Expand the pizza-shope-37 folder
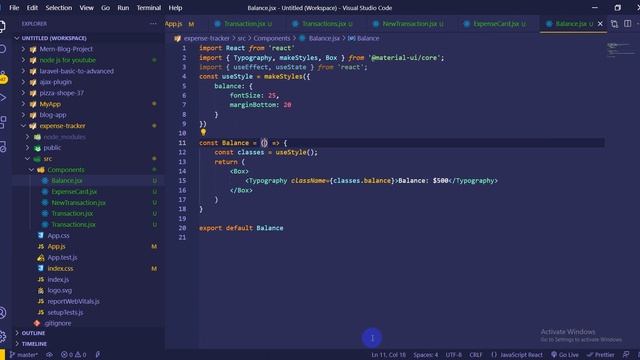This screenshot has height=360, width=640. (x=62, y=93)
